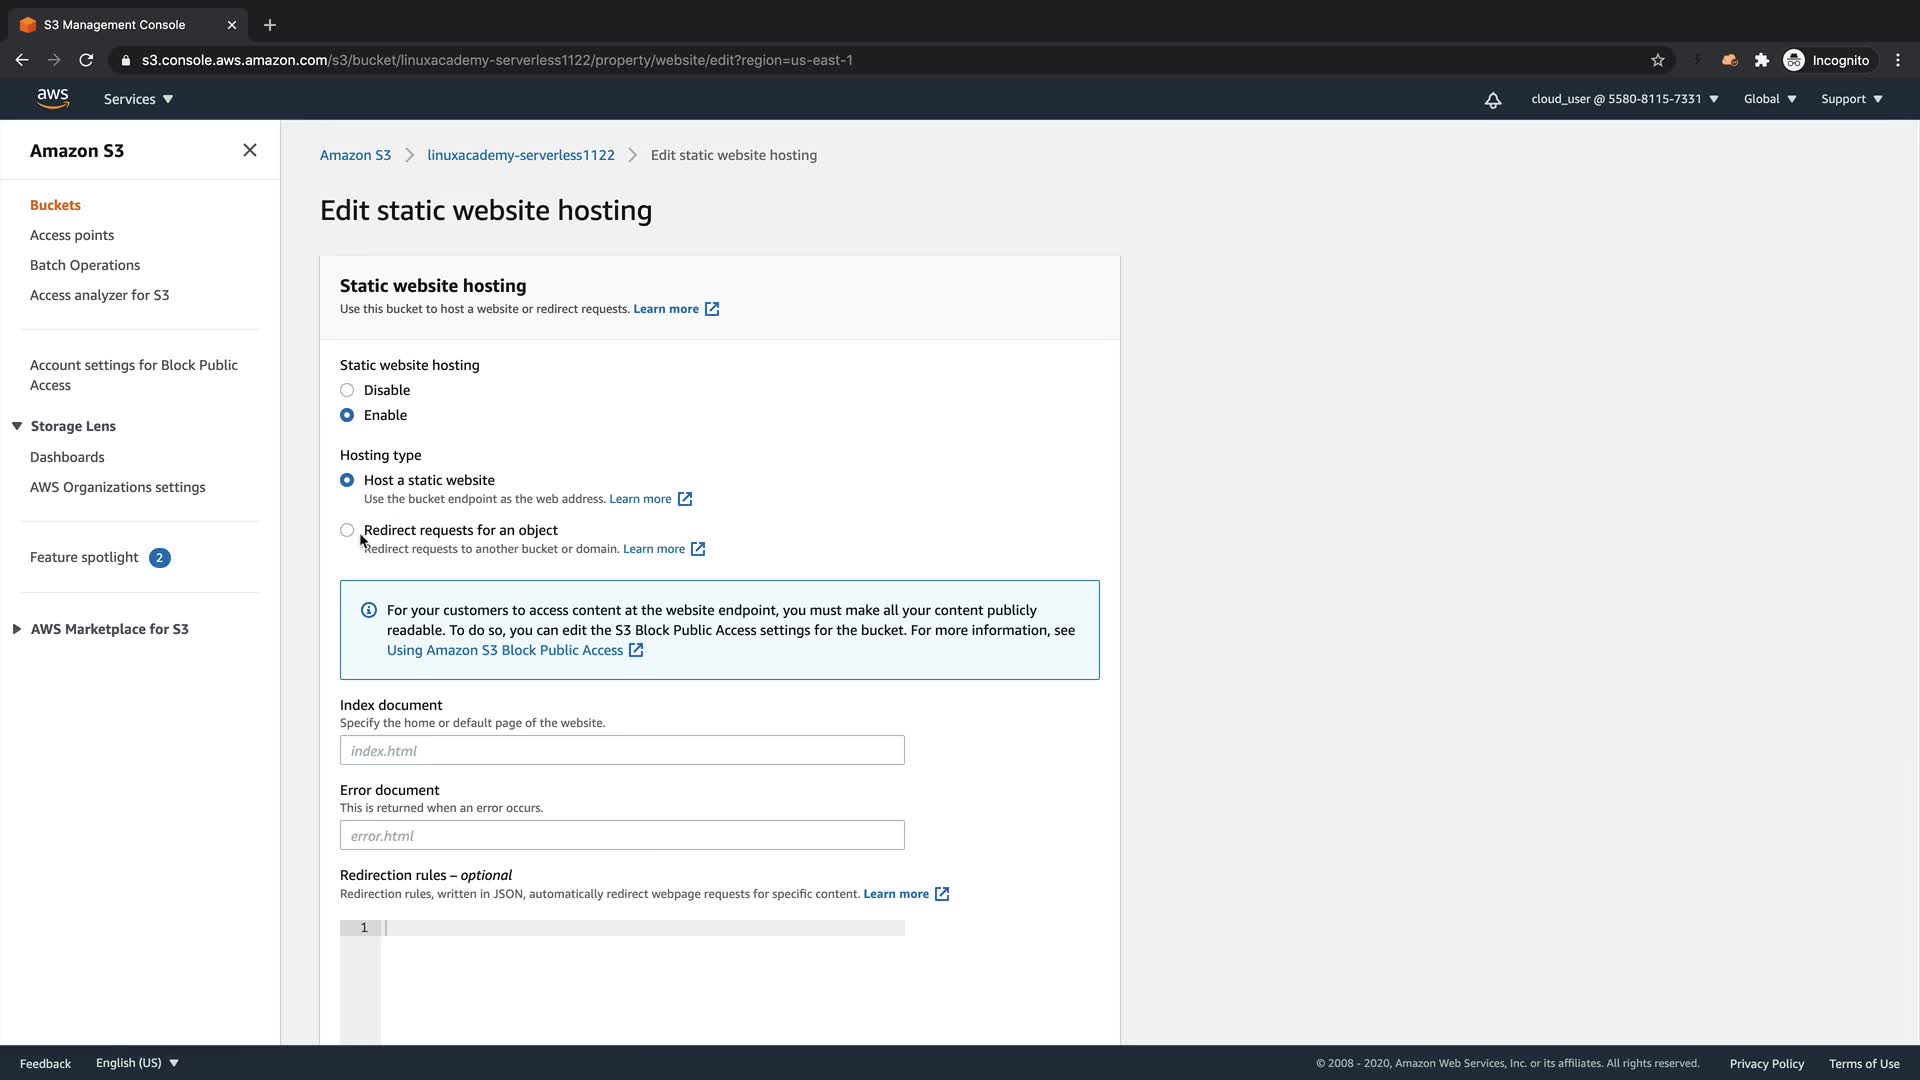Screen dimensions: 1920x1080
Task: Close the Amazon S3 sidebar panel
Action: [250, 150]
